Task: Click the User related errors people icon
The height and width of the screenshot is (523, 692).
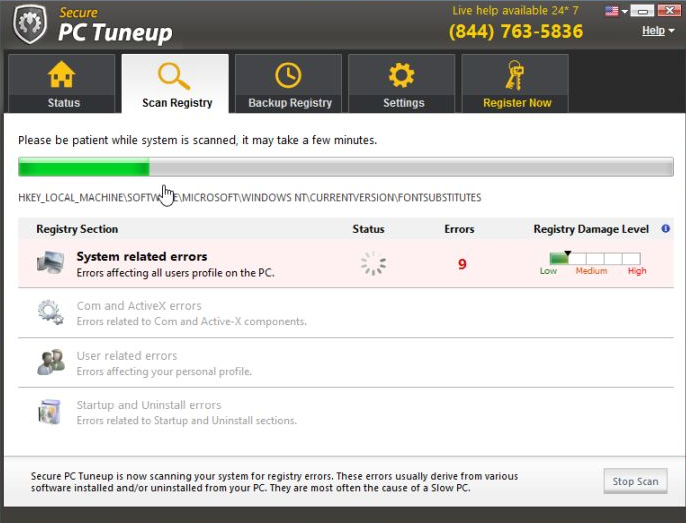Action: (50, 362)
